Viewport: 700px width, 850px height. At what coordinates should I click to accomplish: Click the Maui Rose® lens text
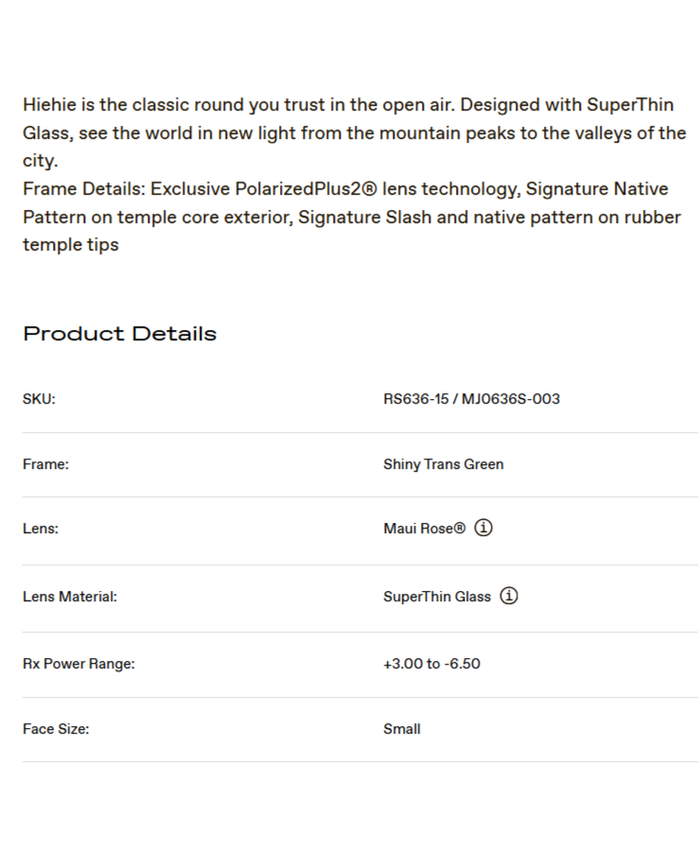click(x=424, y=529)
